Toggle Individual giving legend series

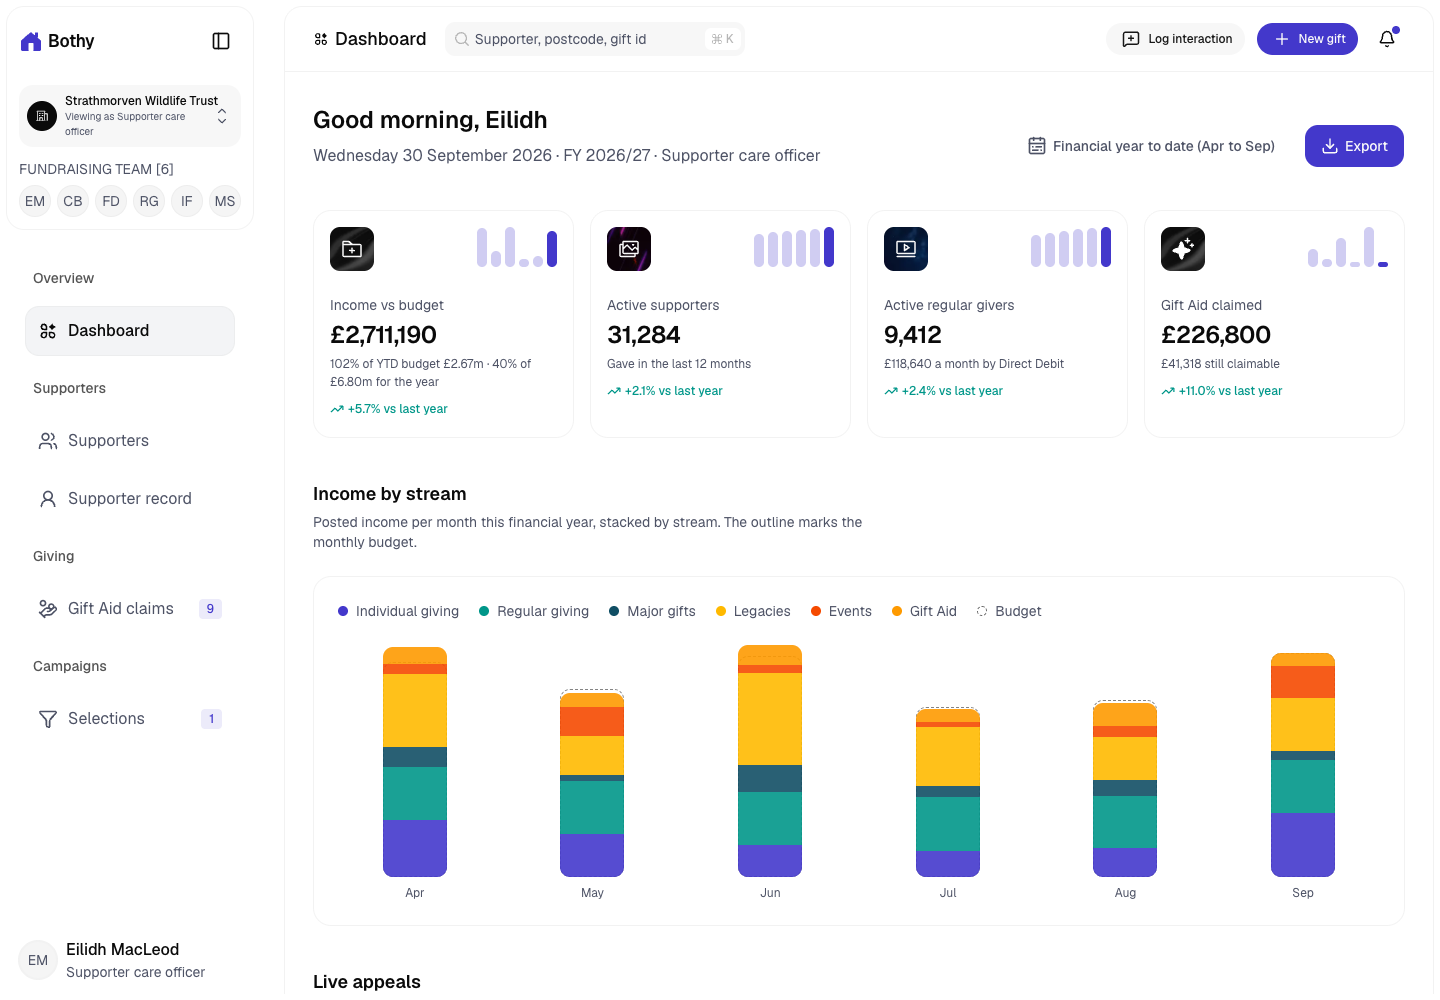[398, 611]
